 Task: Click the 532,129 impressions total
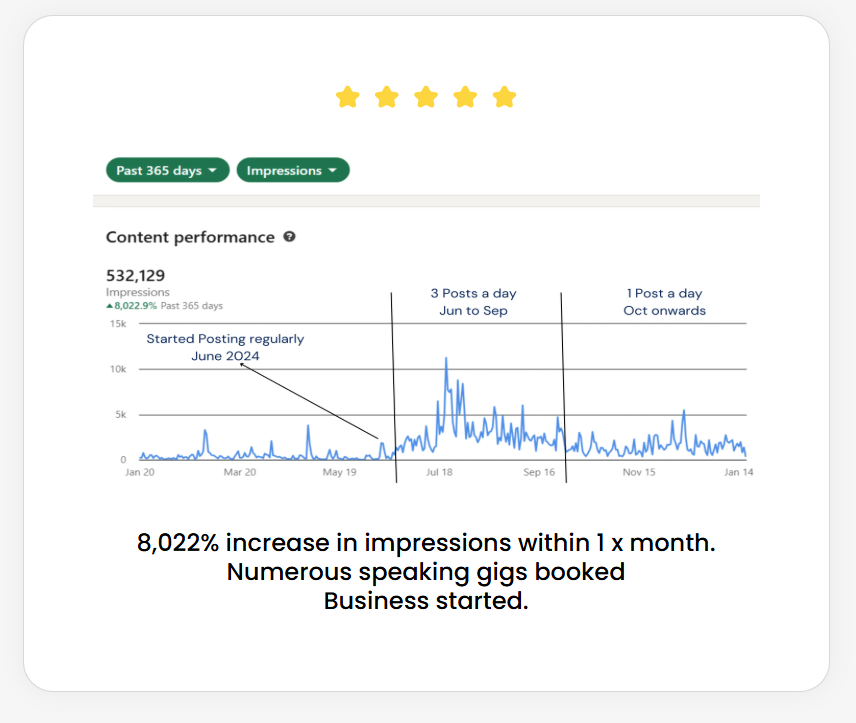coord(137,275)
